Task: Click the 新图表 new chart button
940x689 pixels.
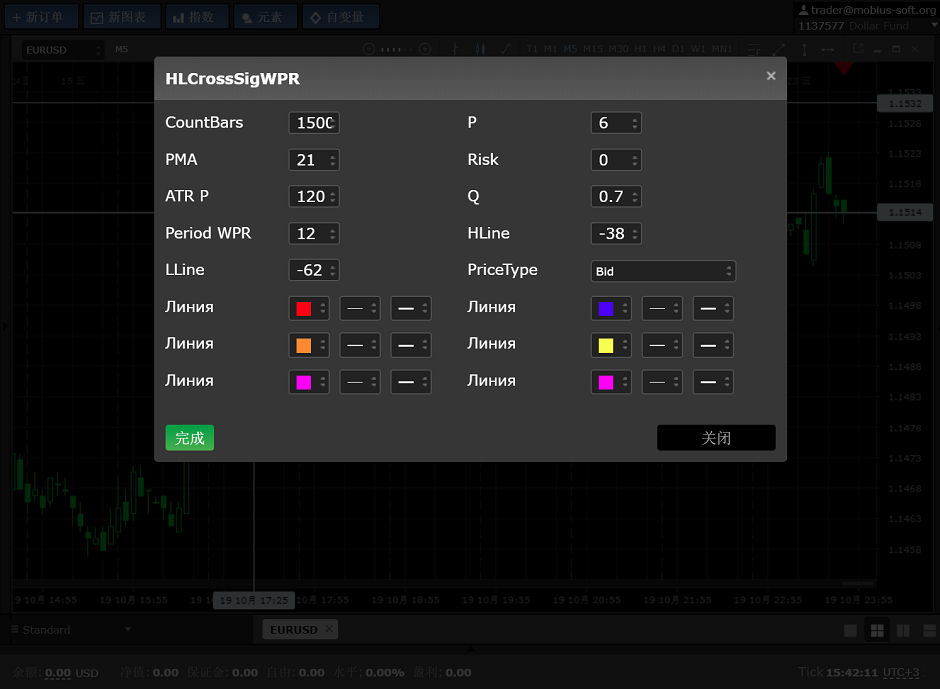Action: [122, 17]
